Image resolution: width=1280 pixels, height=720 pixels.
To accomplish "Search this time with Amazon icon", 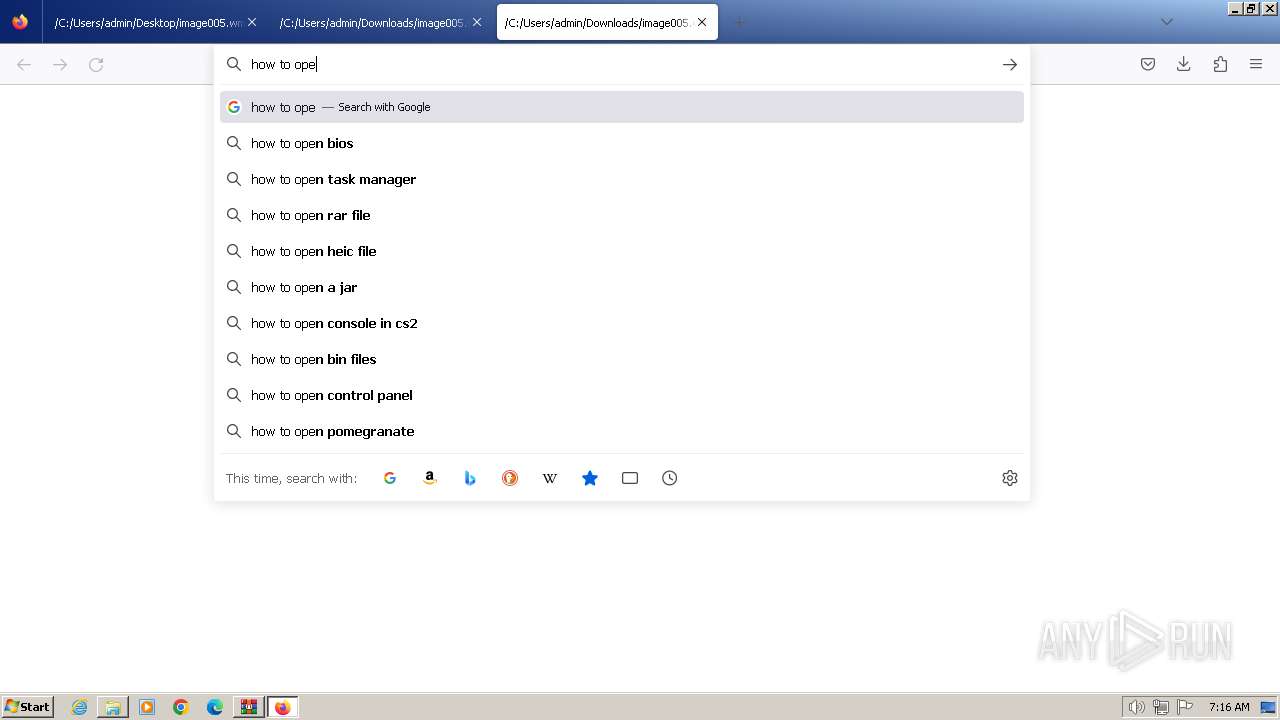I will [430, 478].
